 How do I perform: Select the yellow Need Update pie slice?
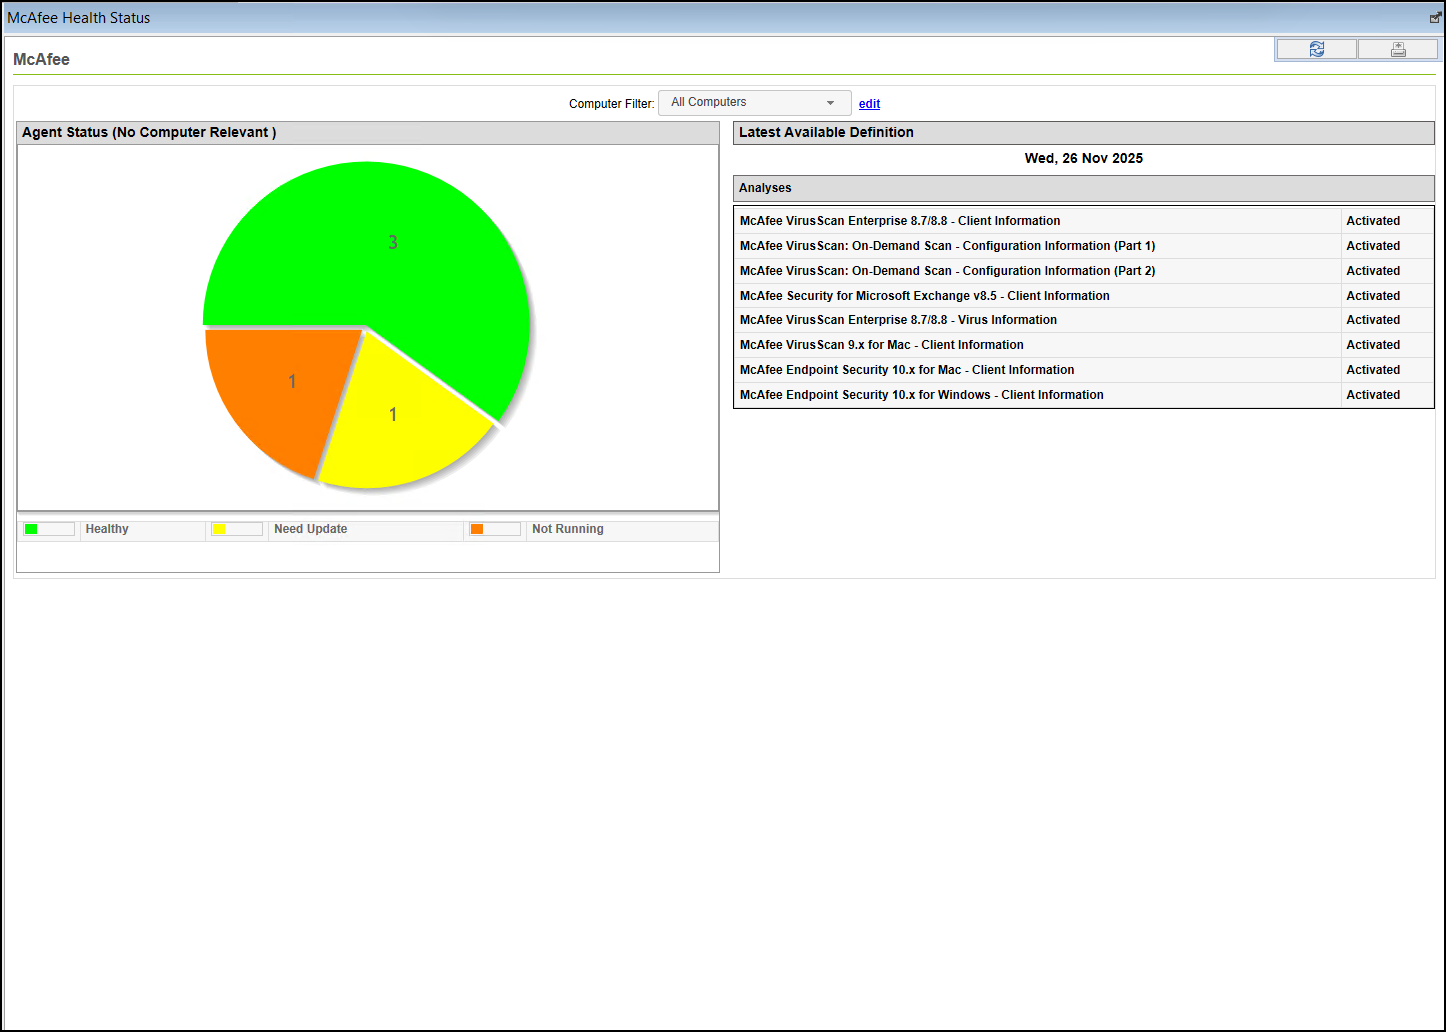tap(393, 414)
